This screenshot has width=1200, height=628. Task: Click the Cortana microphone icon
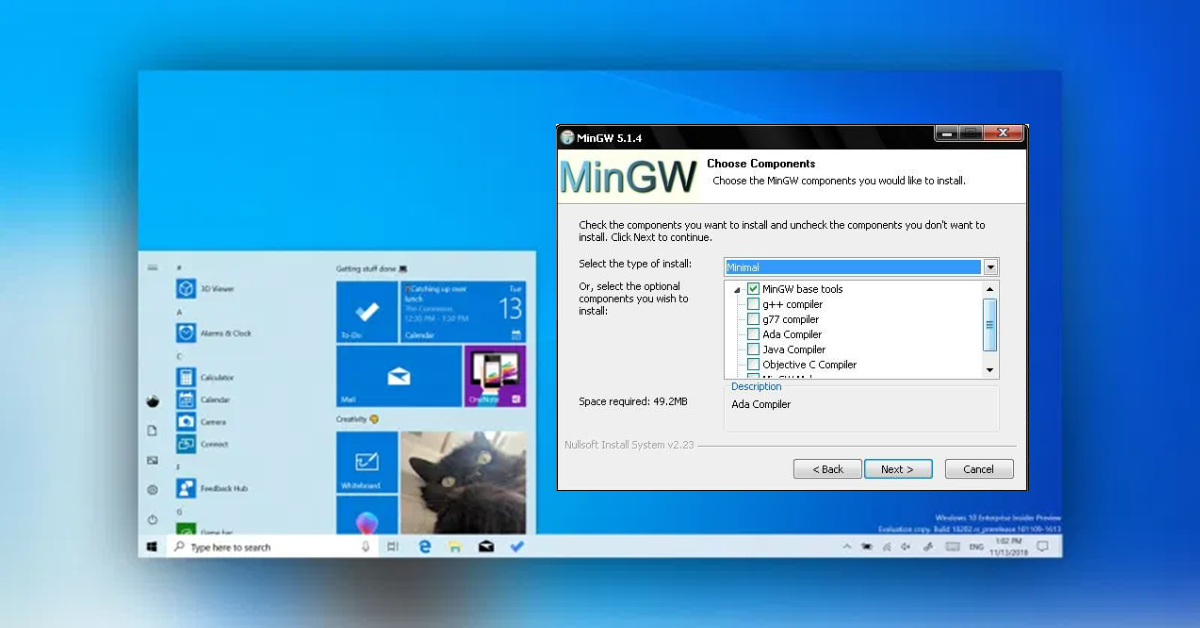(x=366, y=547)
